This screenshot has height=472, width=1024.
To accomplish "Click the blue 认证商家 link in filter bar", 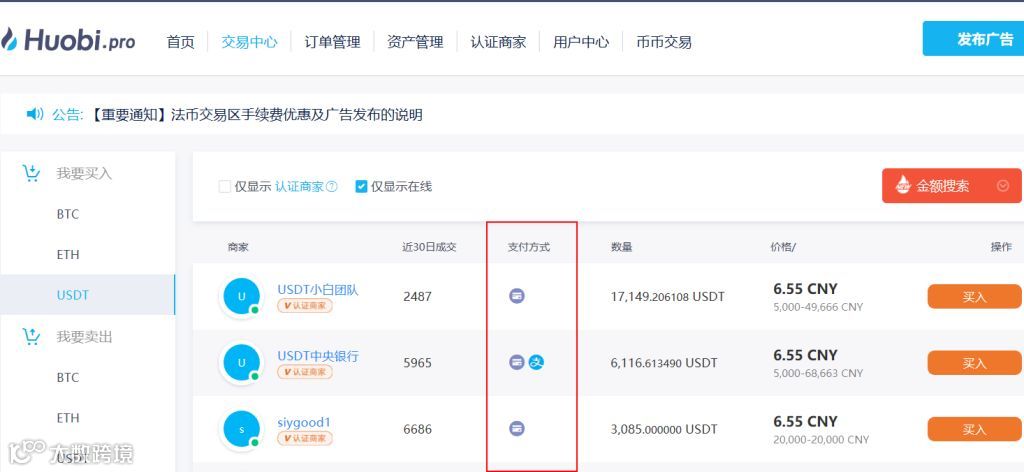I will pyautogui.click(x=299, y=187).
